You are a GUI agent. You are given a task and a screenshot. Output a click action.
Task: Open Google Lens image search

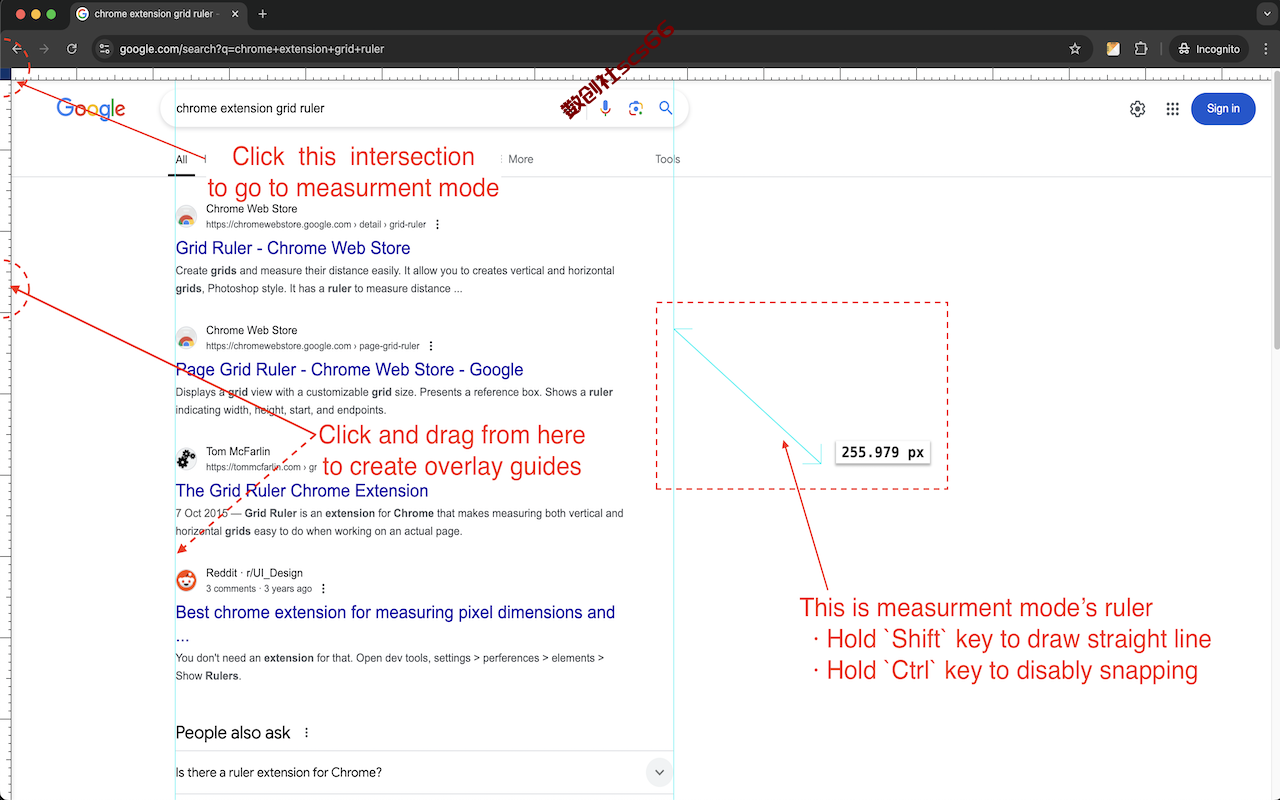click(635, 109)
